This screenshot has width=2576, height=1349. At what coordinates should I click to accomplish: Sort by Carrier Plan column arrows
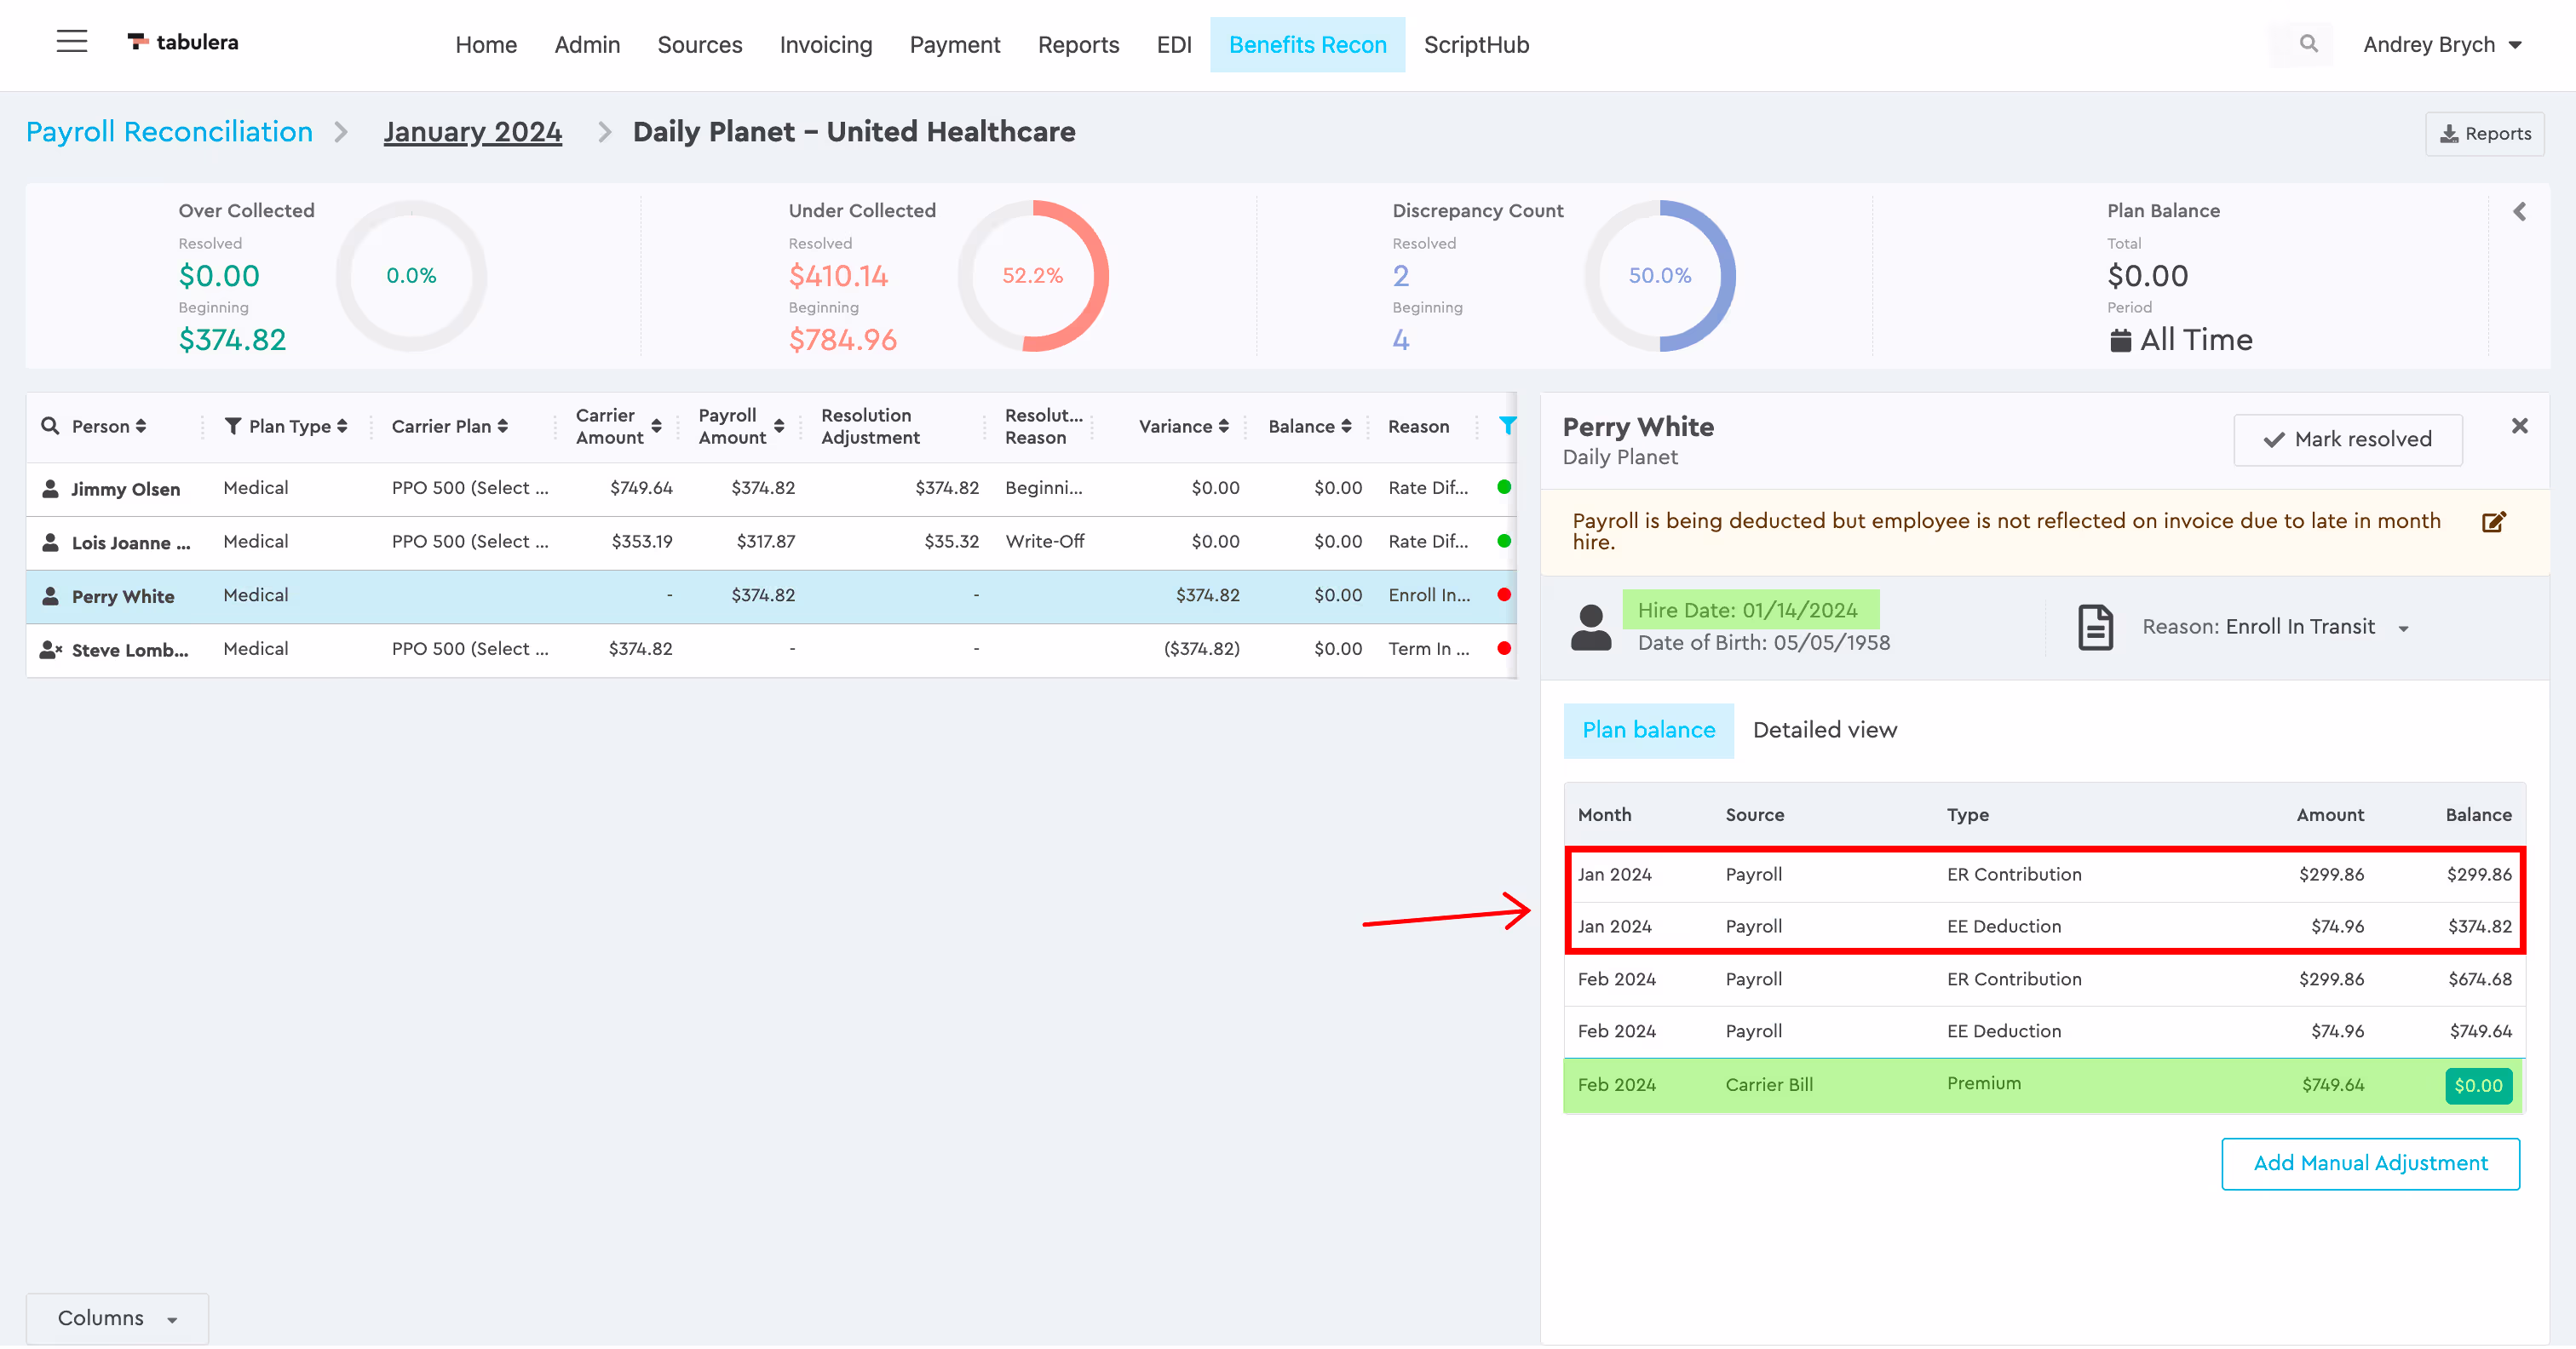503,426
